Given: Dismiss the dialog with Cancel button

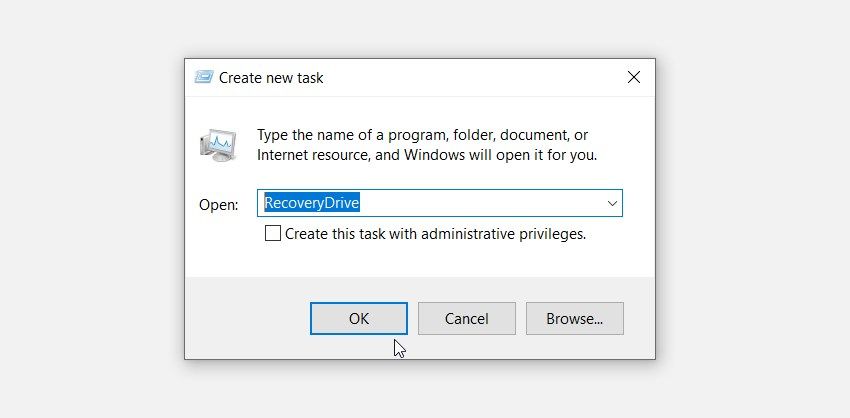Looking at the screenshot, I should click(x=467, y=319).
